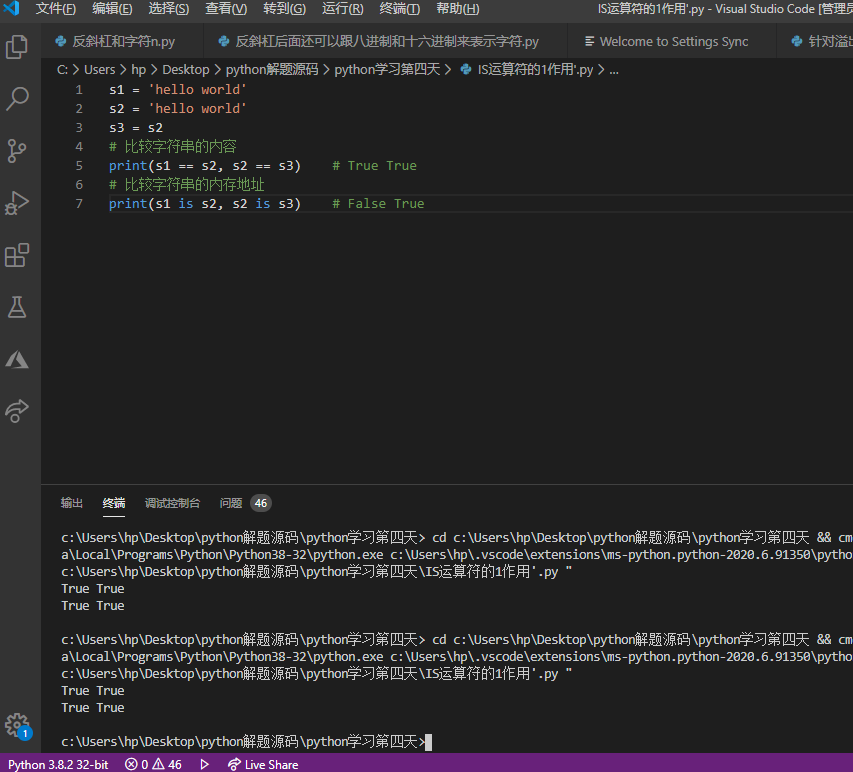
Task: Open the Explorer view in activity bar
Action: [x=17, y=46]
